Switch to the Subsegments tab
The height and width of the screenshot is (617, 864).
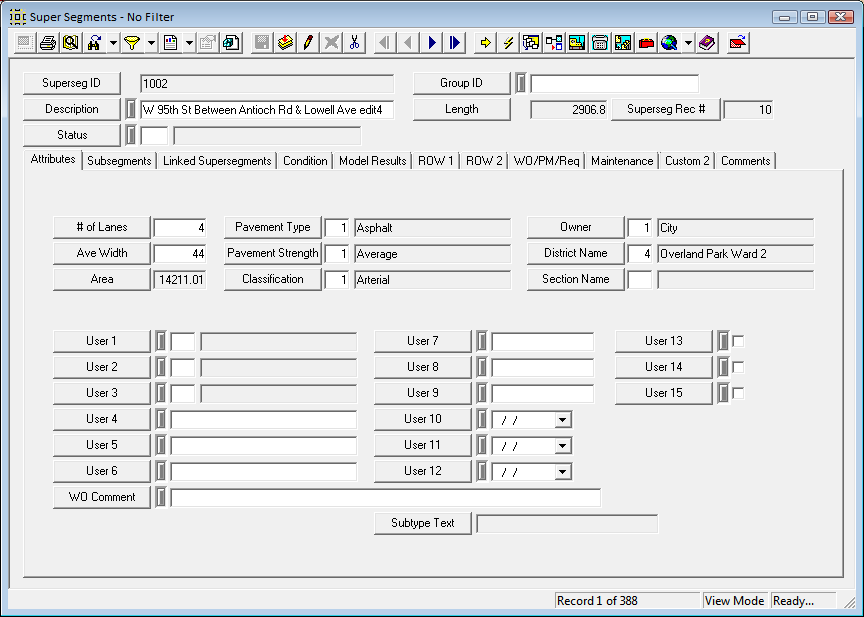119,161
